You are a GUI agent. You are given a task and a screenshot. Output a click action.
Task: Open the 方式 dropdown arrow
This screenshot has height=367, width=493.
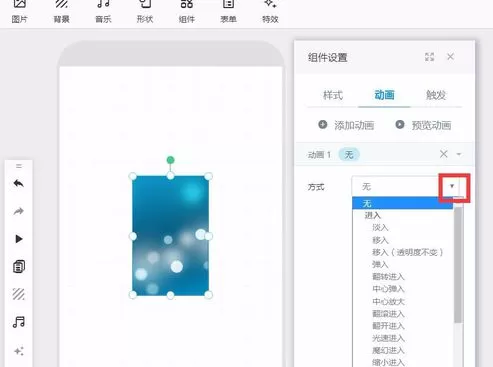pyautogui.click(x=452, y=186)
